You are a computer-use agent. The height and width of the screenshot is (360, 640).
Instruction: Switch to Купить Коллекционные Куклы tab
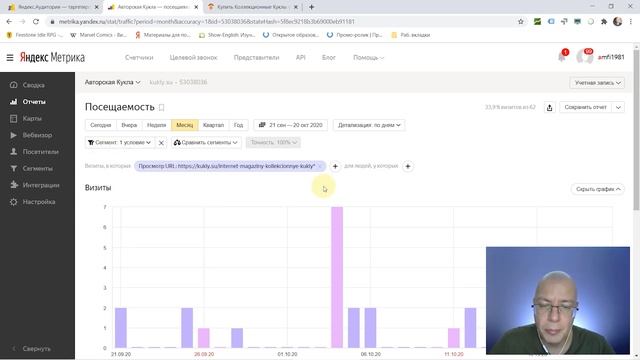click(x=252, y=7)
